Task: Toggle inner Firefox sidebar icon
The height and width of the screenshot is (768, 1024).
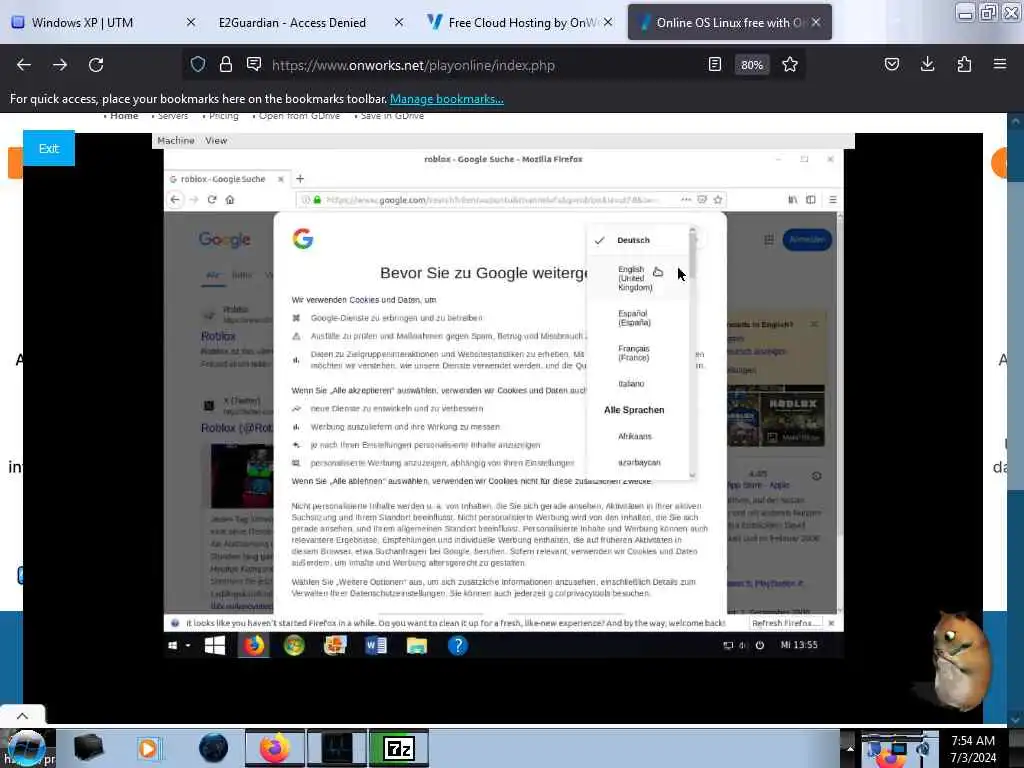Action: 810,200
